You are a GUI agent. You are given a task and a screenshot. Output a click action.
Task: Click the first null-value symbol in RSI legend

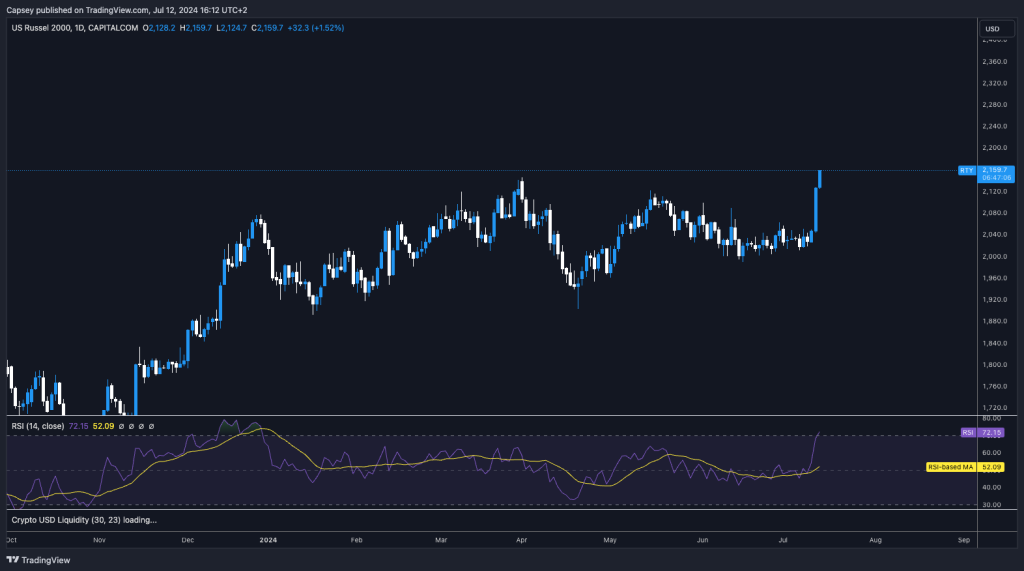click(x=122, y=426)
